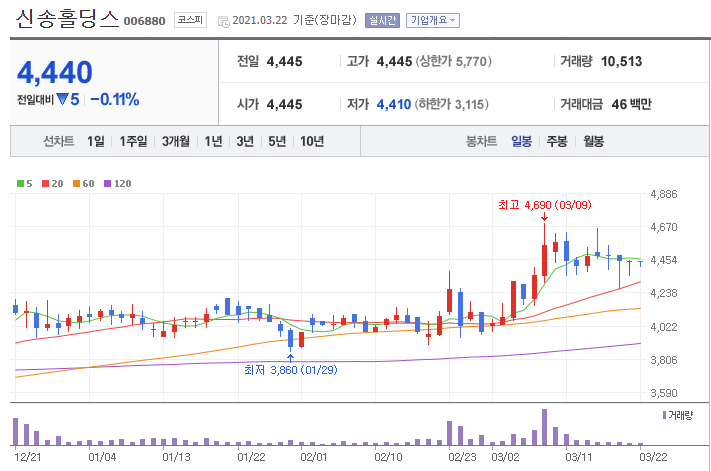Select the 1주일 line chart tab
Viewport: 711px width, 471px height.
point(133,141)
